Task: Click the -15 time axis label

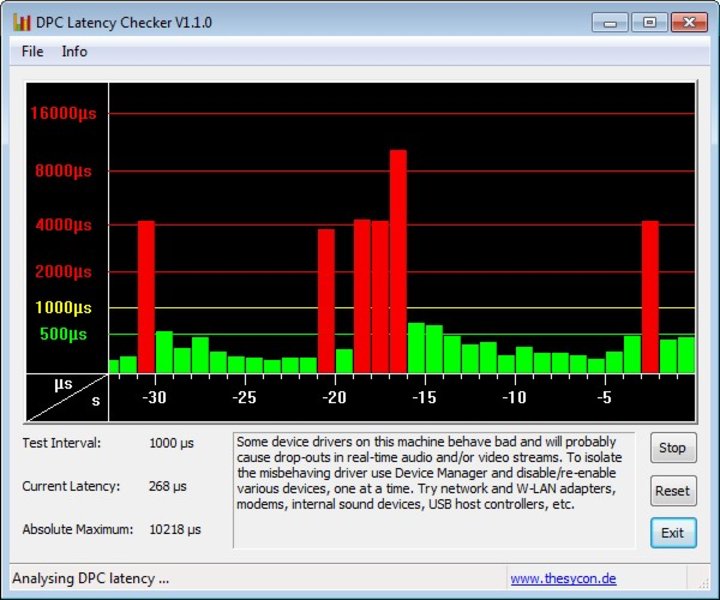Action: pyautogui.click(x=424, y=397)
